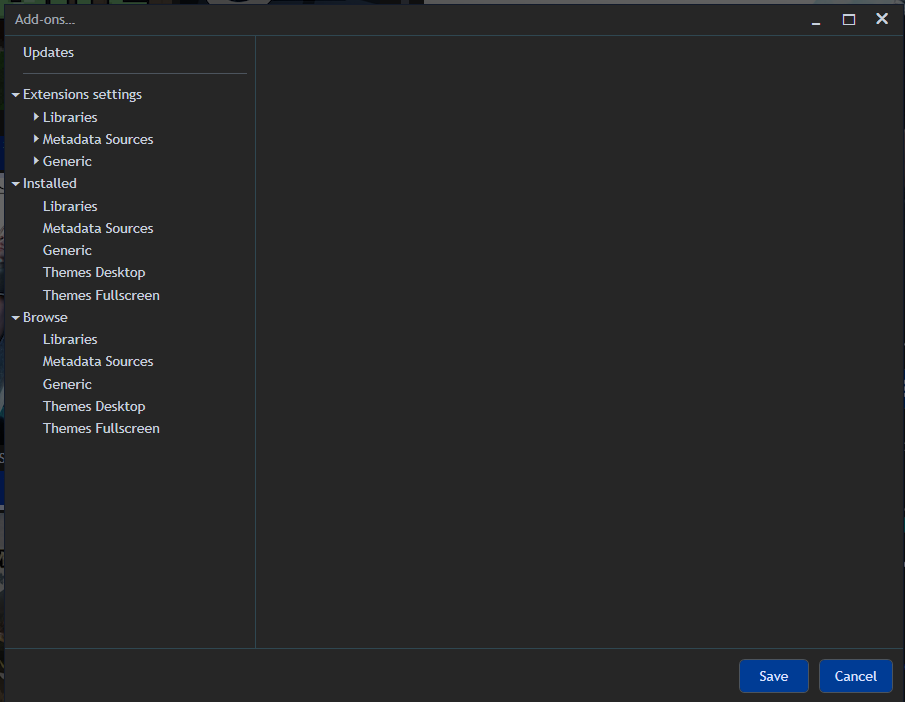Open Themes Fullscreen under Installed

click(x=101, y=295)
